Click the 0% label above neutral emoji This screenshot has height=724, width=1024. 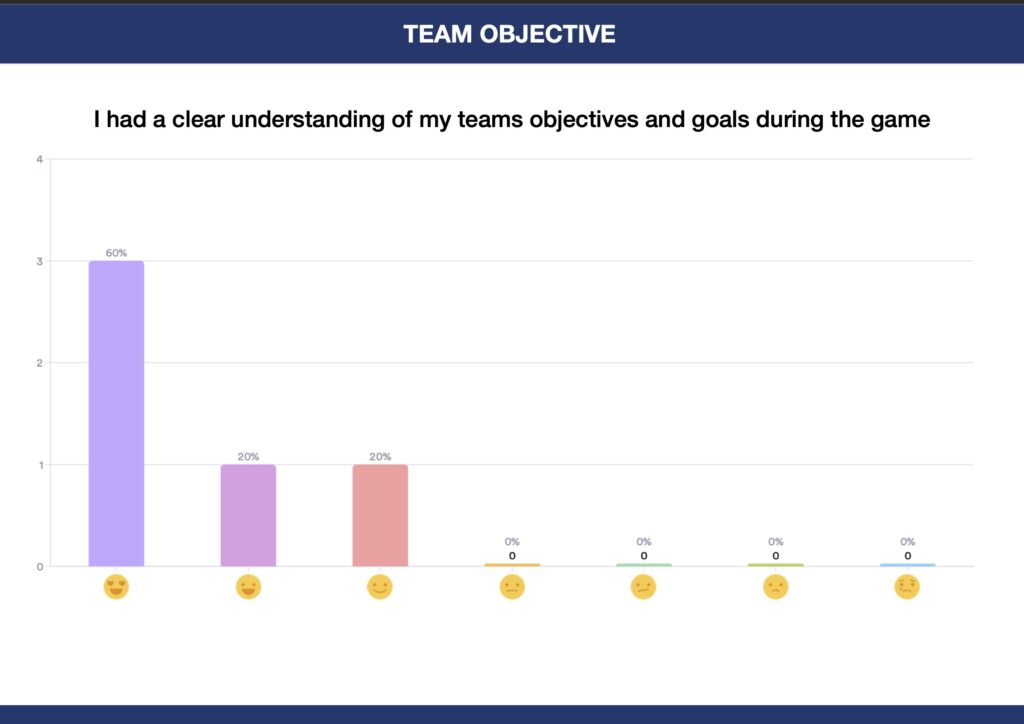click(x=512, y=541)
